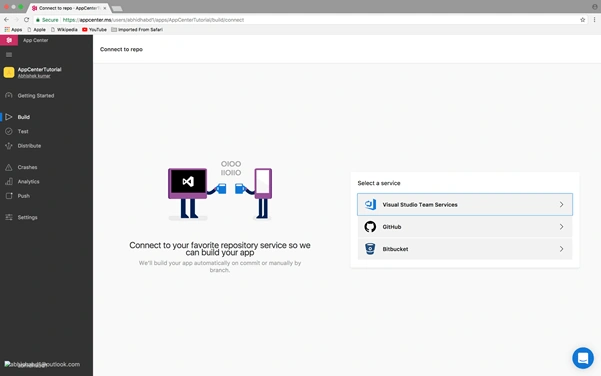
Task: Click the Secure lock indicator
Action: coord(47,20)
